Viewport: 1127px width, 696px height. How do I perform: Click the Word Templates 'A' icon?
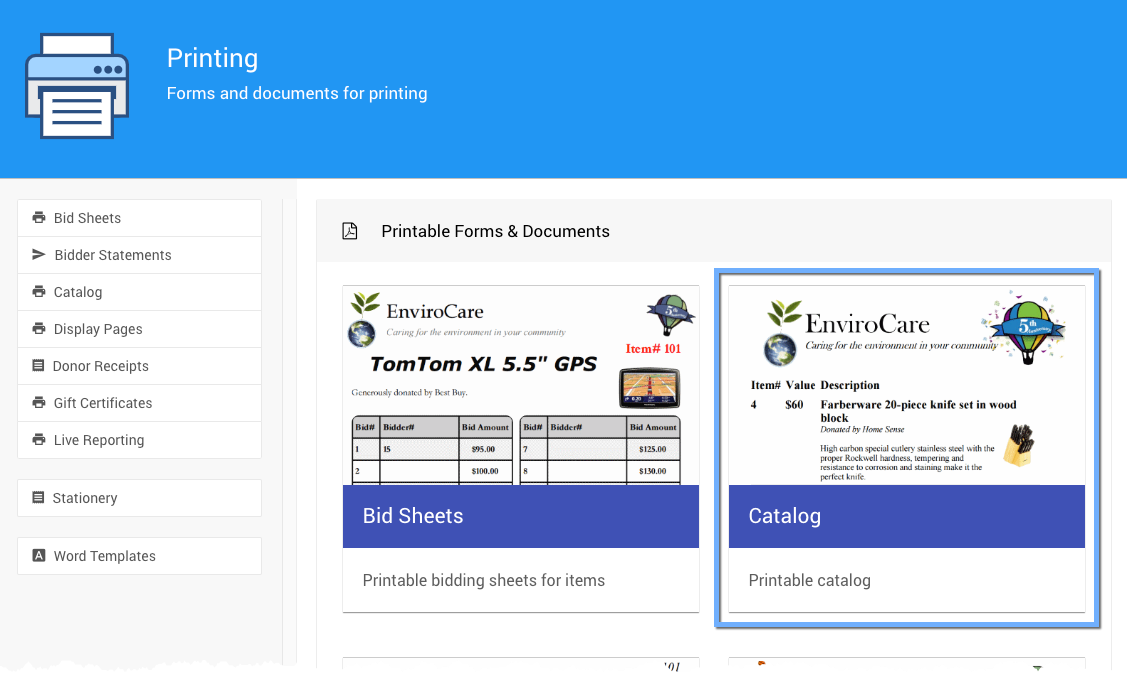[x=39, y=556]
